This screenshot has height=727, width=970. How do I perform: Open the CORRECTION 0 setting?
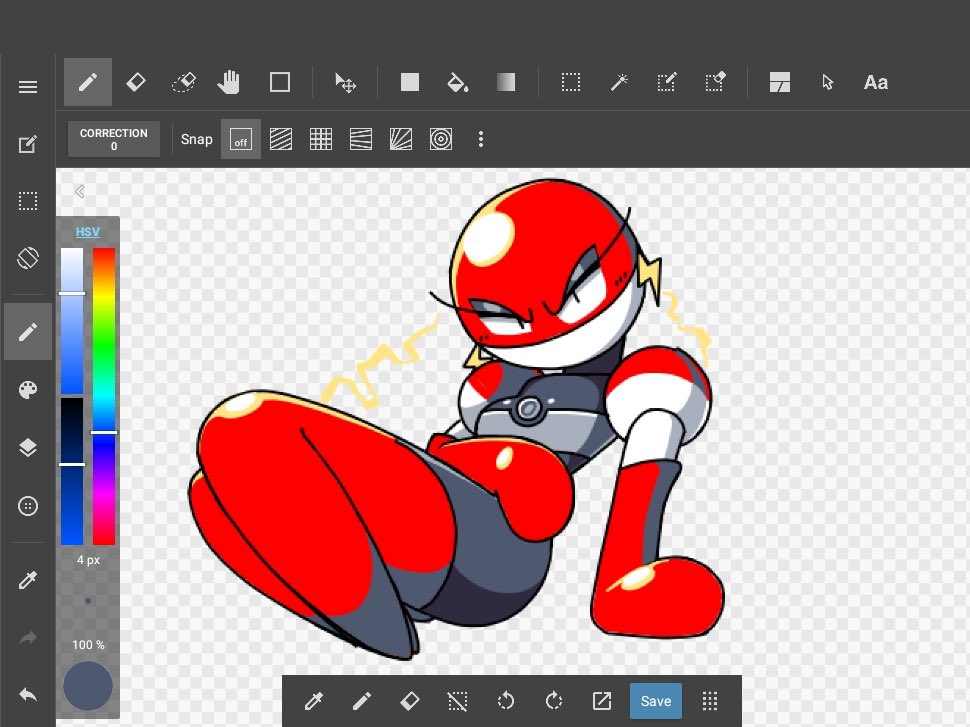pyautogui.click(x=114, y=139)
